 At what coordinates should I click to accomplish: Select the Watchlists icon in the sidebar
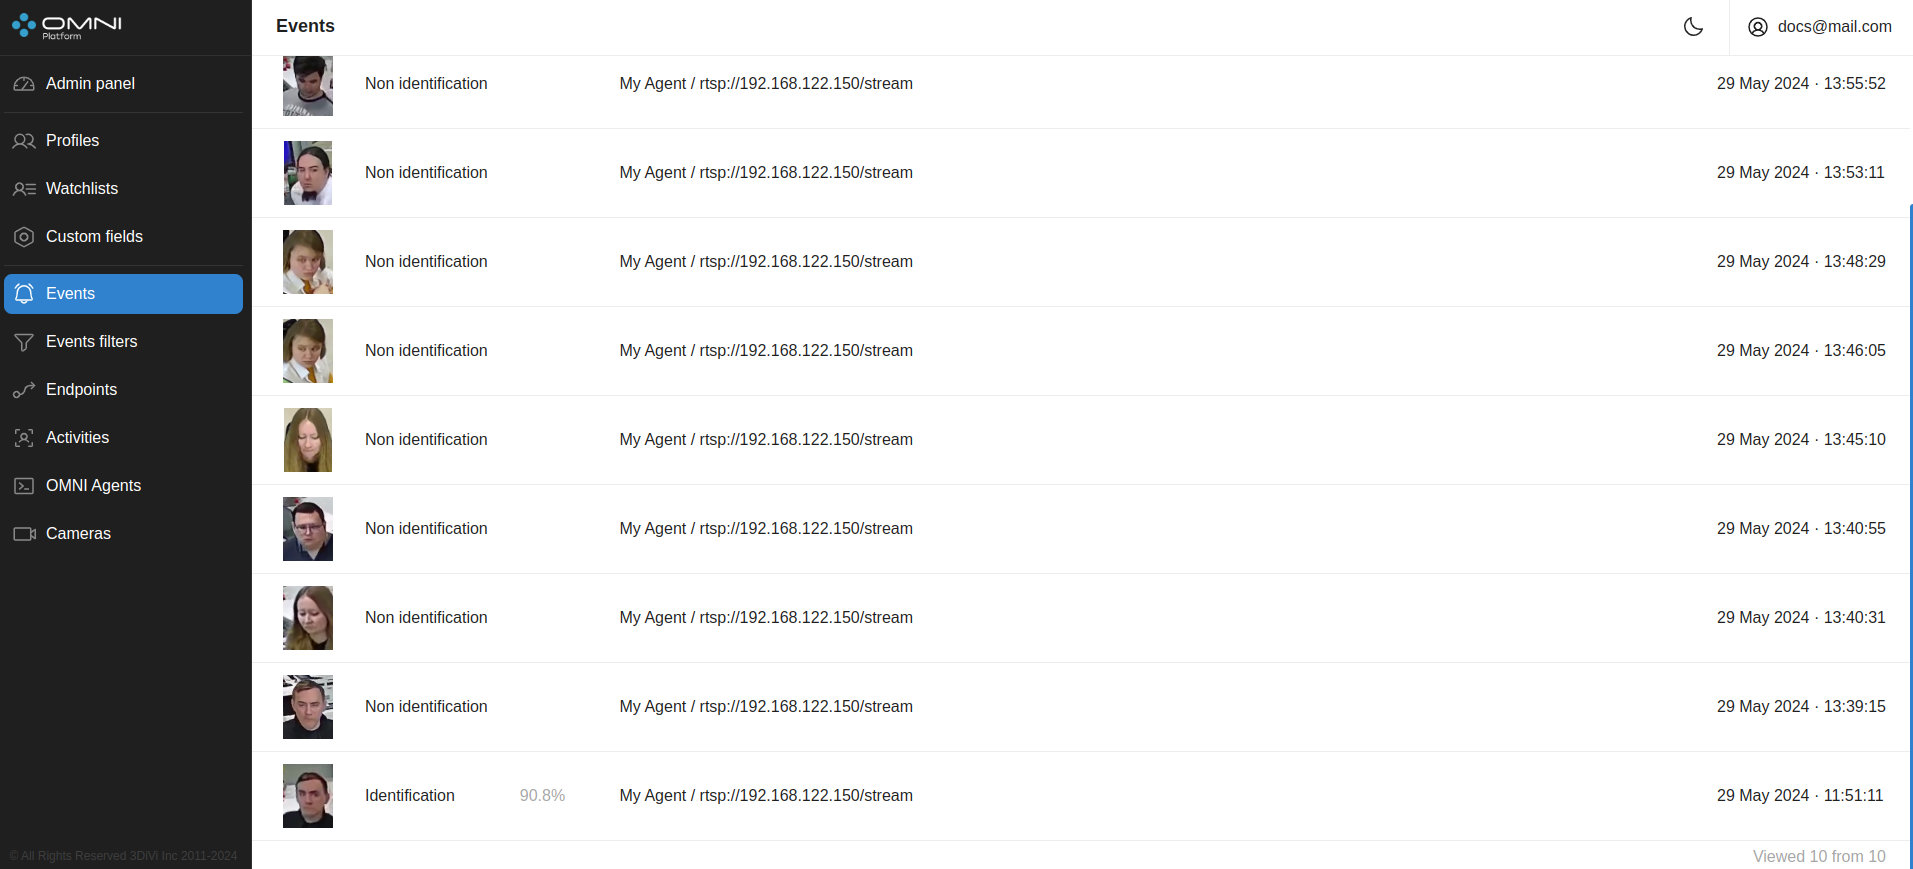pos(24,189)
